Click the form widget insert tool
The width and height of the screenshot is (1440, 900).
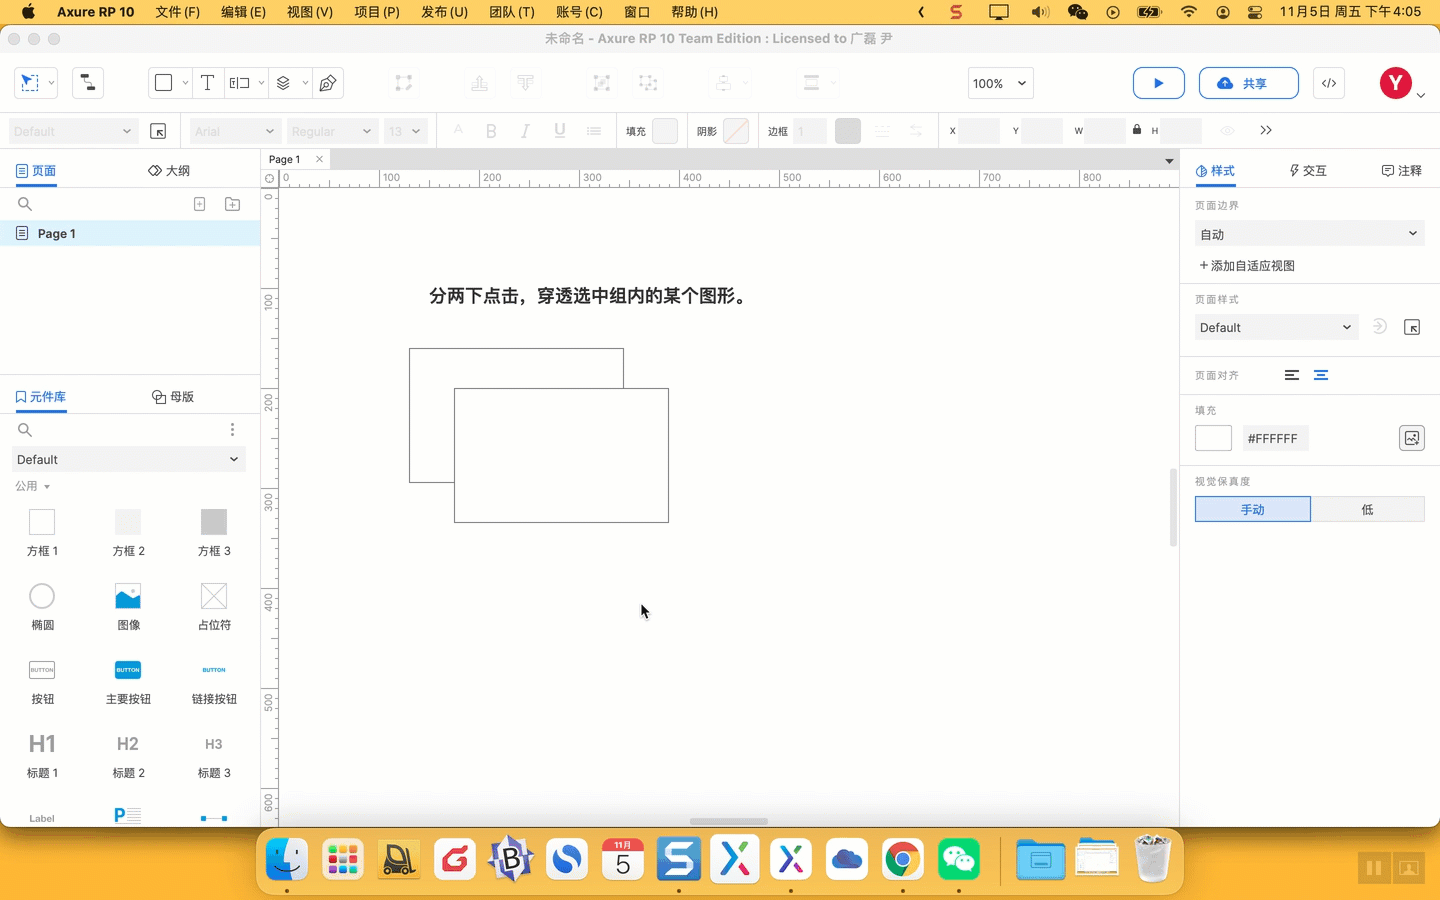click(x=239, y=83)
